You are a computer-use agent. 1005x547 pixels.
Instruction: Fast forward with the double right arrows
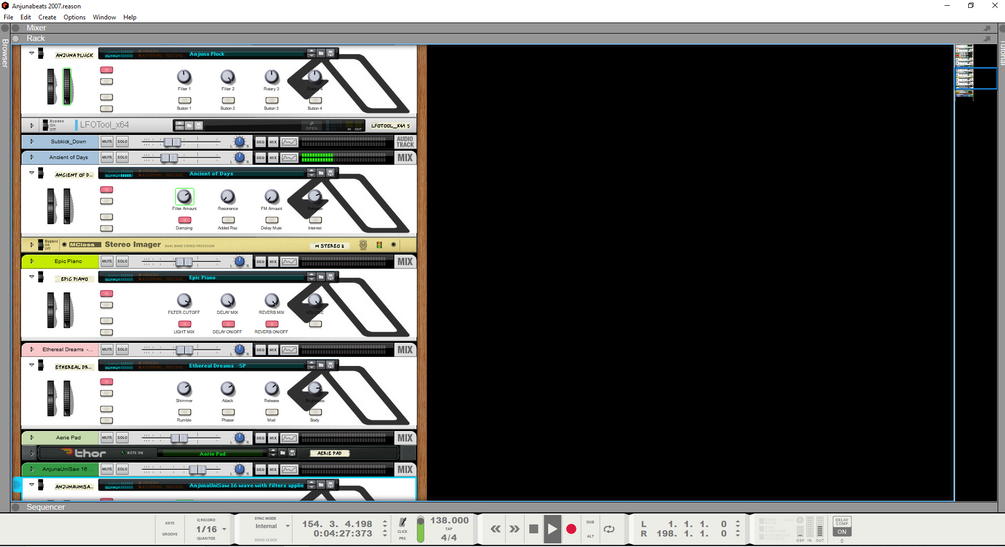click(x=514, y=529)
